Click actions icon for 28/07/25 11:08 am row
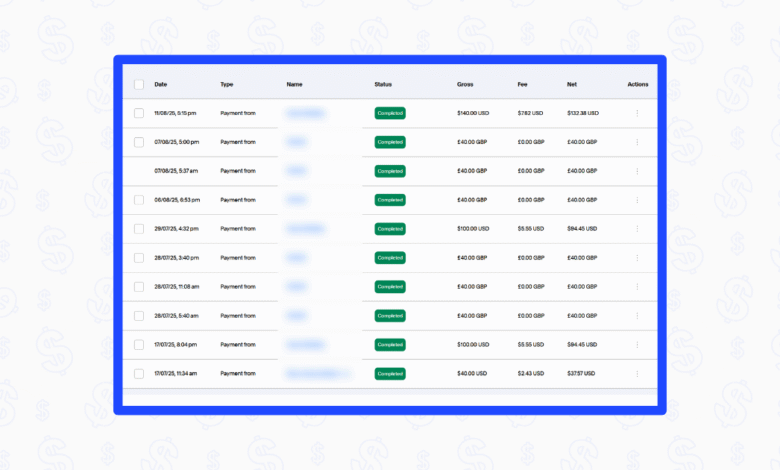 point(637,287)
